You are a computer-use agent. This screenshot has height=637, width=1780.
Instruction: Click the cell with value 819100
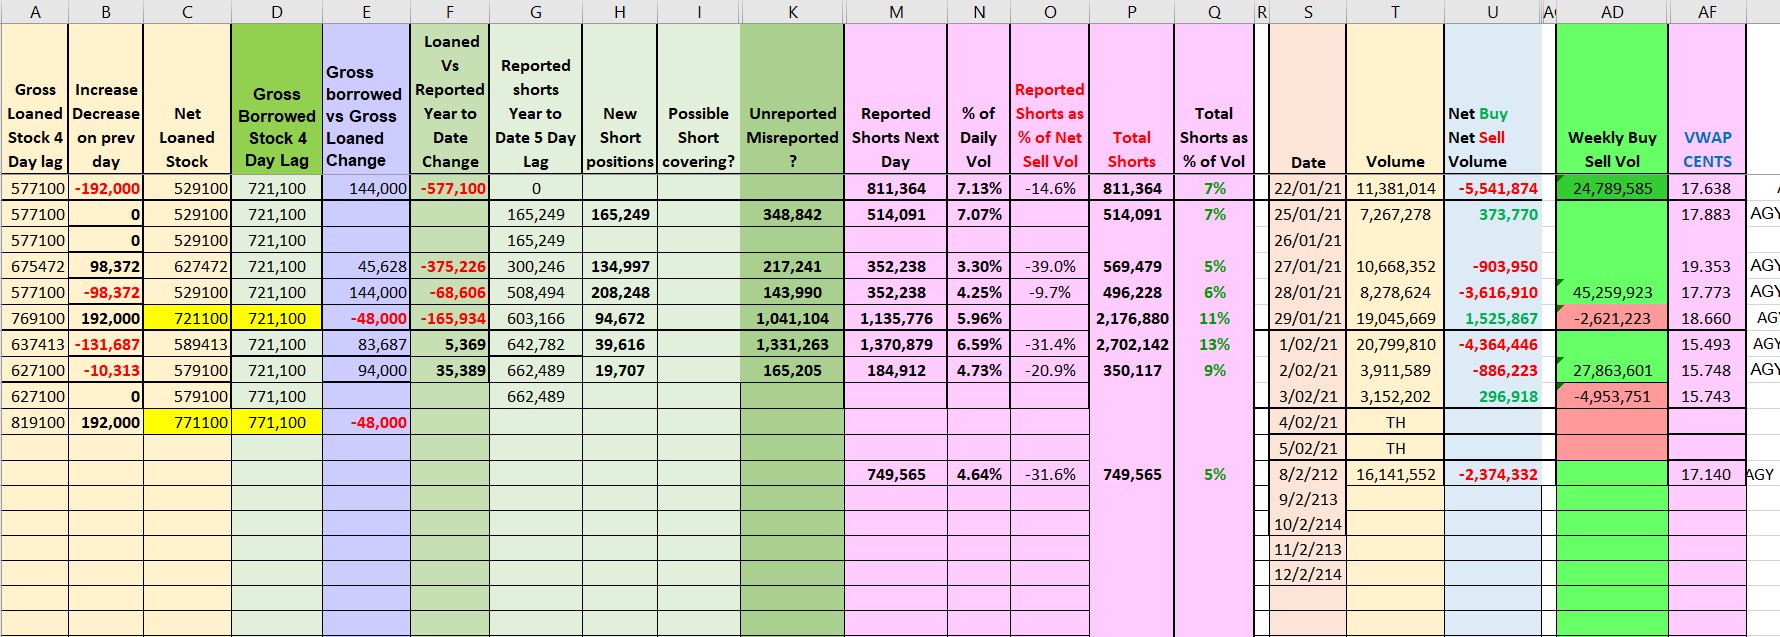[35, 422]
